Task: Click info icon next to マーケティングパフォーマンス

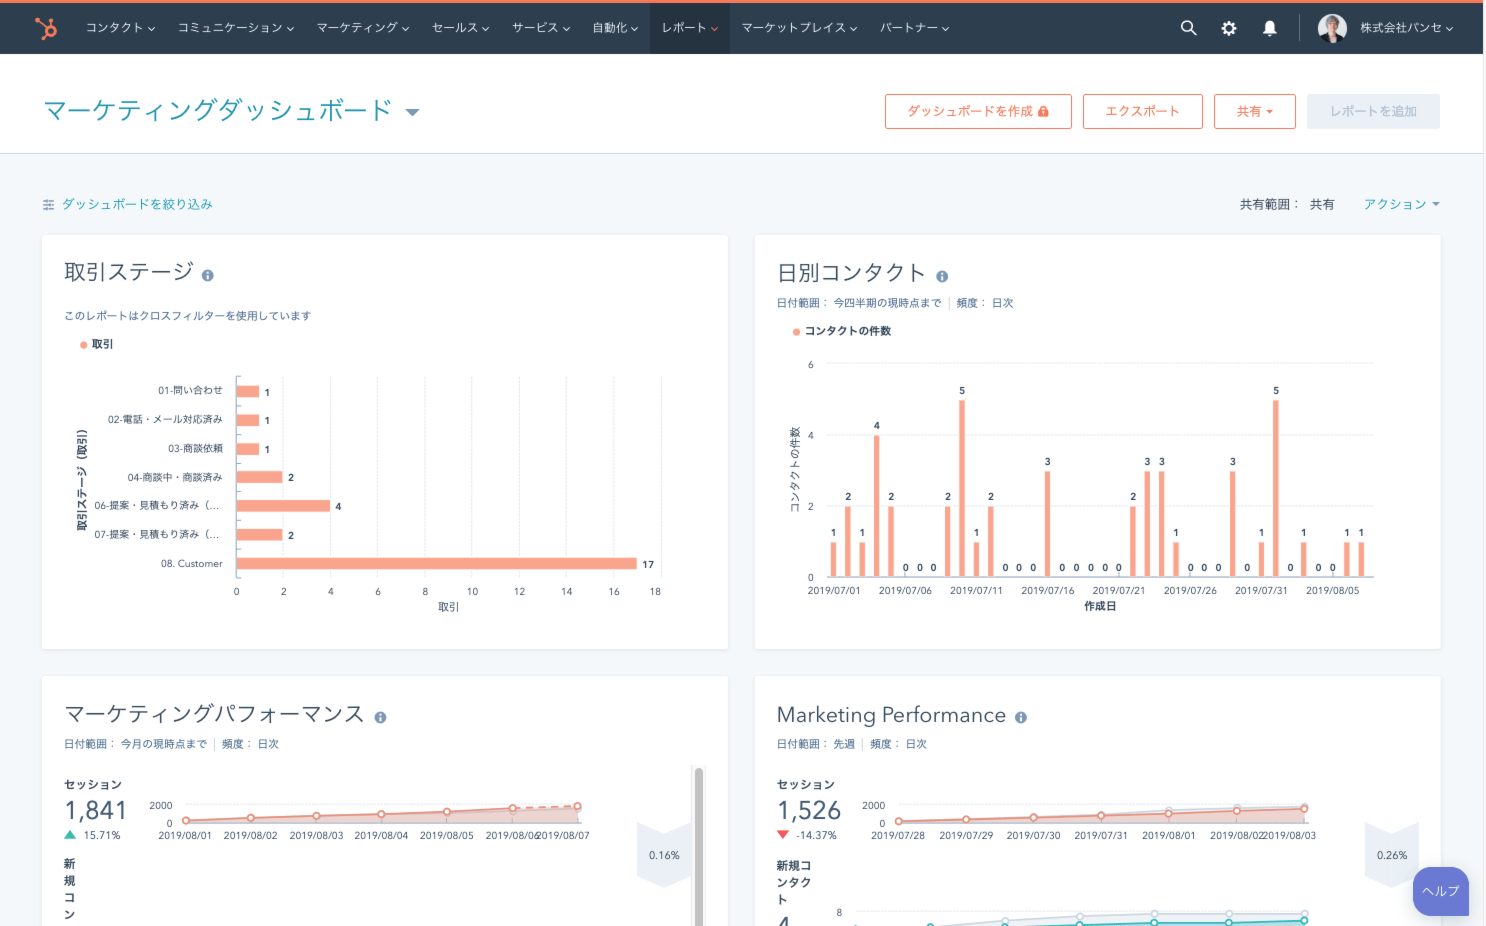Action: pyautogui.click(x=380, y=717)
